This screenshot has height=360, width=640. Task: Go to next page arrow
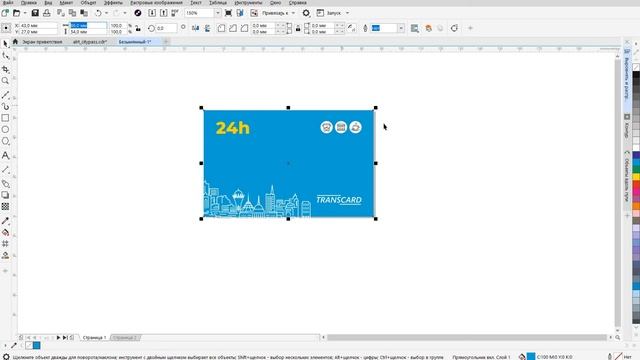click(58, 338)
